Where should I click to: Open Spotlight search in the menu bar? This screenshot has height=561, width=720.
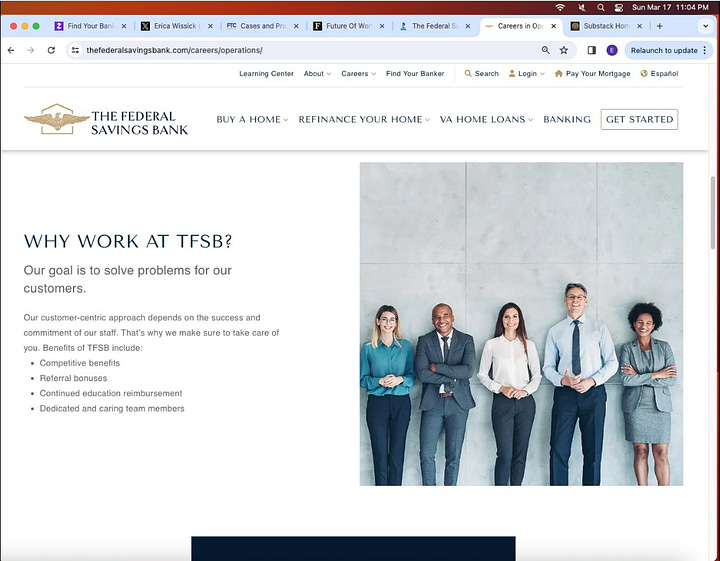pos(601,7)
